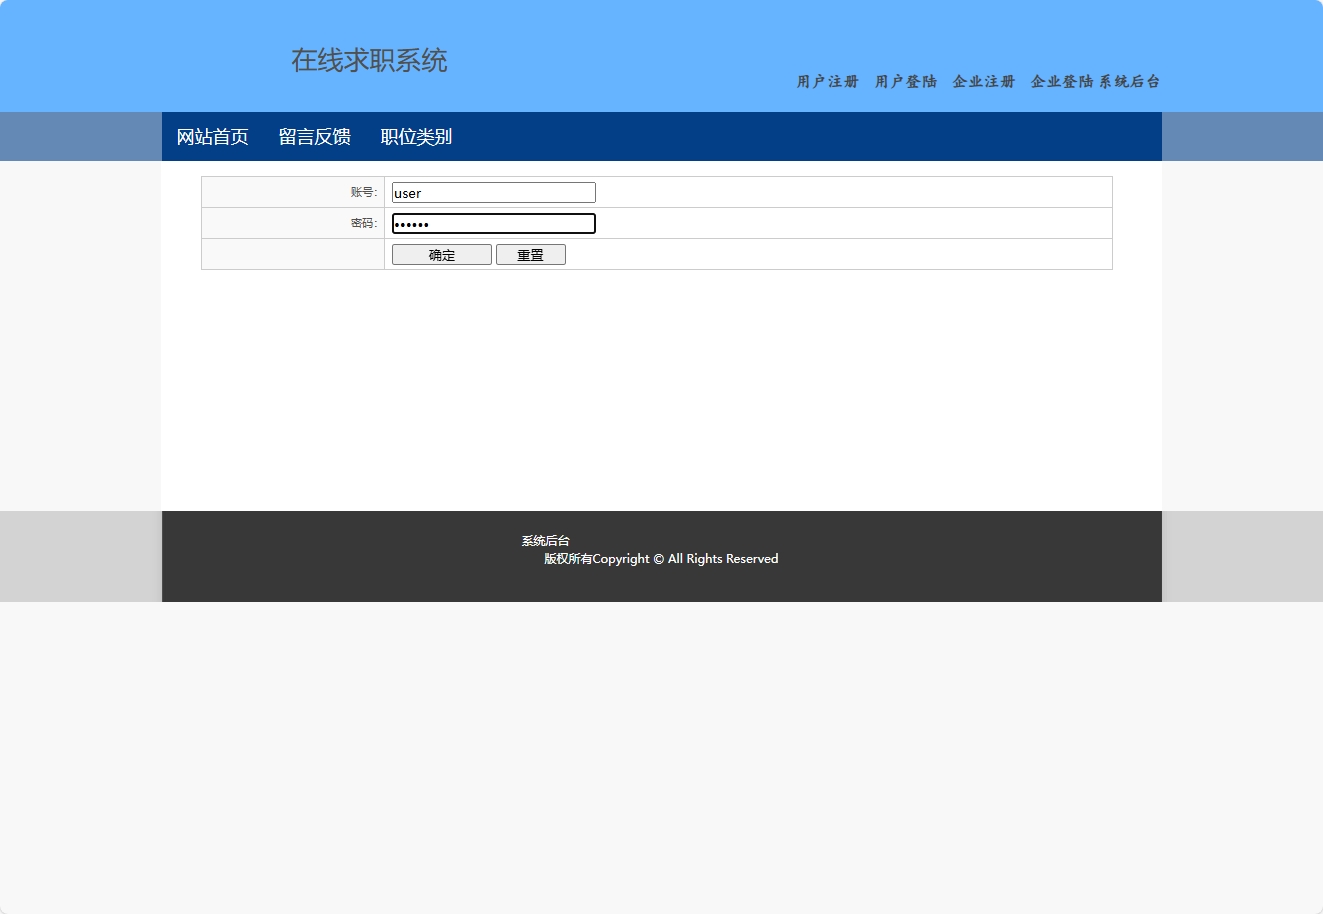
Task: Click the 确定 submit button
Action: pyautogui.click(x=441, y=254)
